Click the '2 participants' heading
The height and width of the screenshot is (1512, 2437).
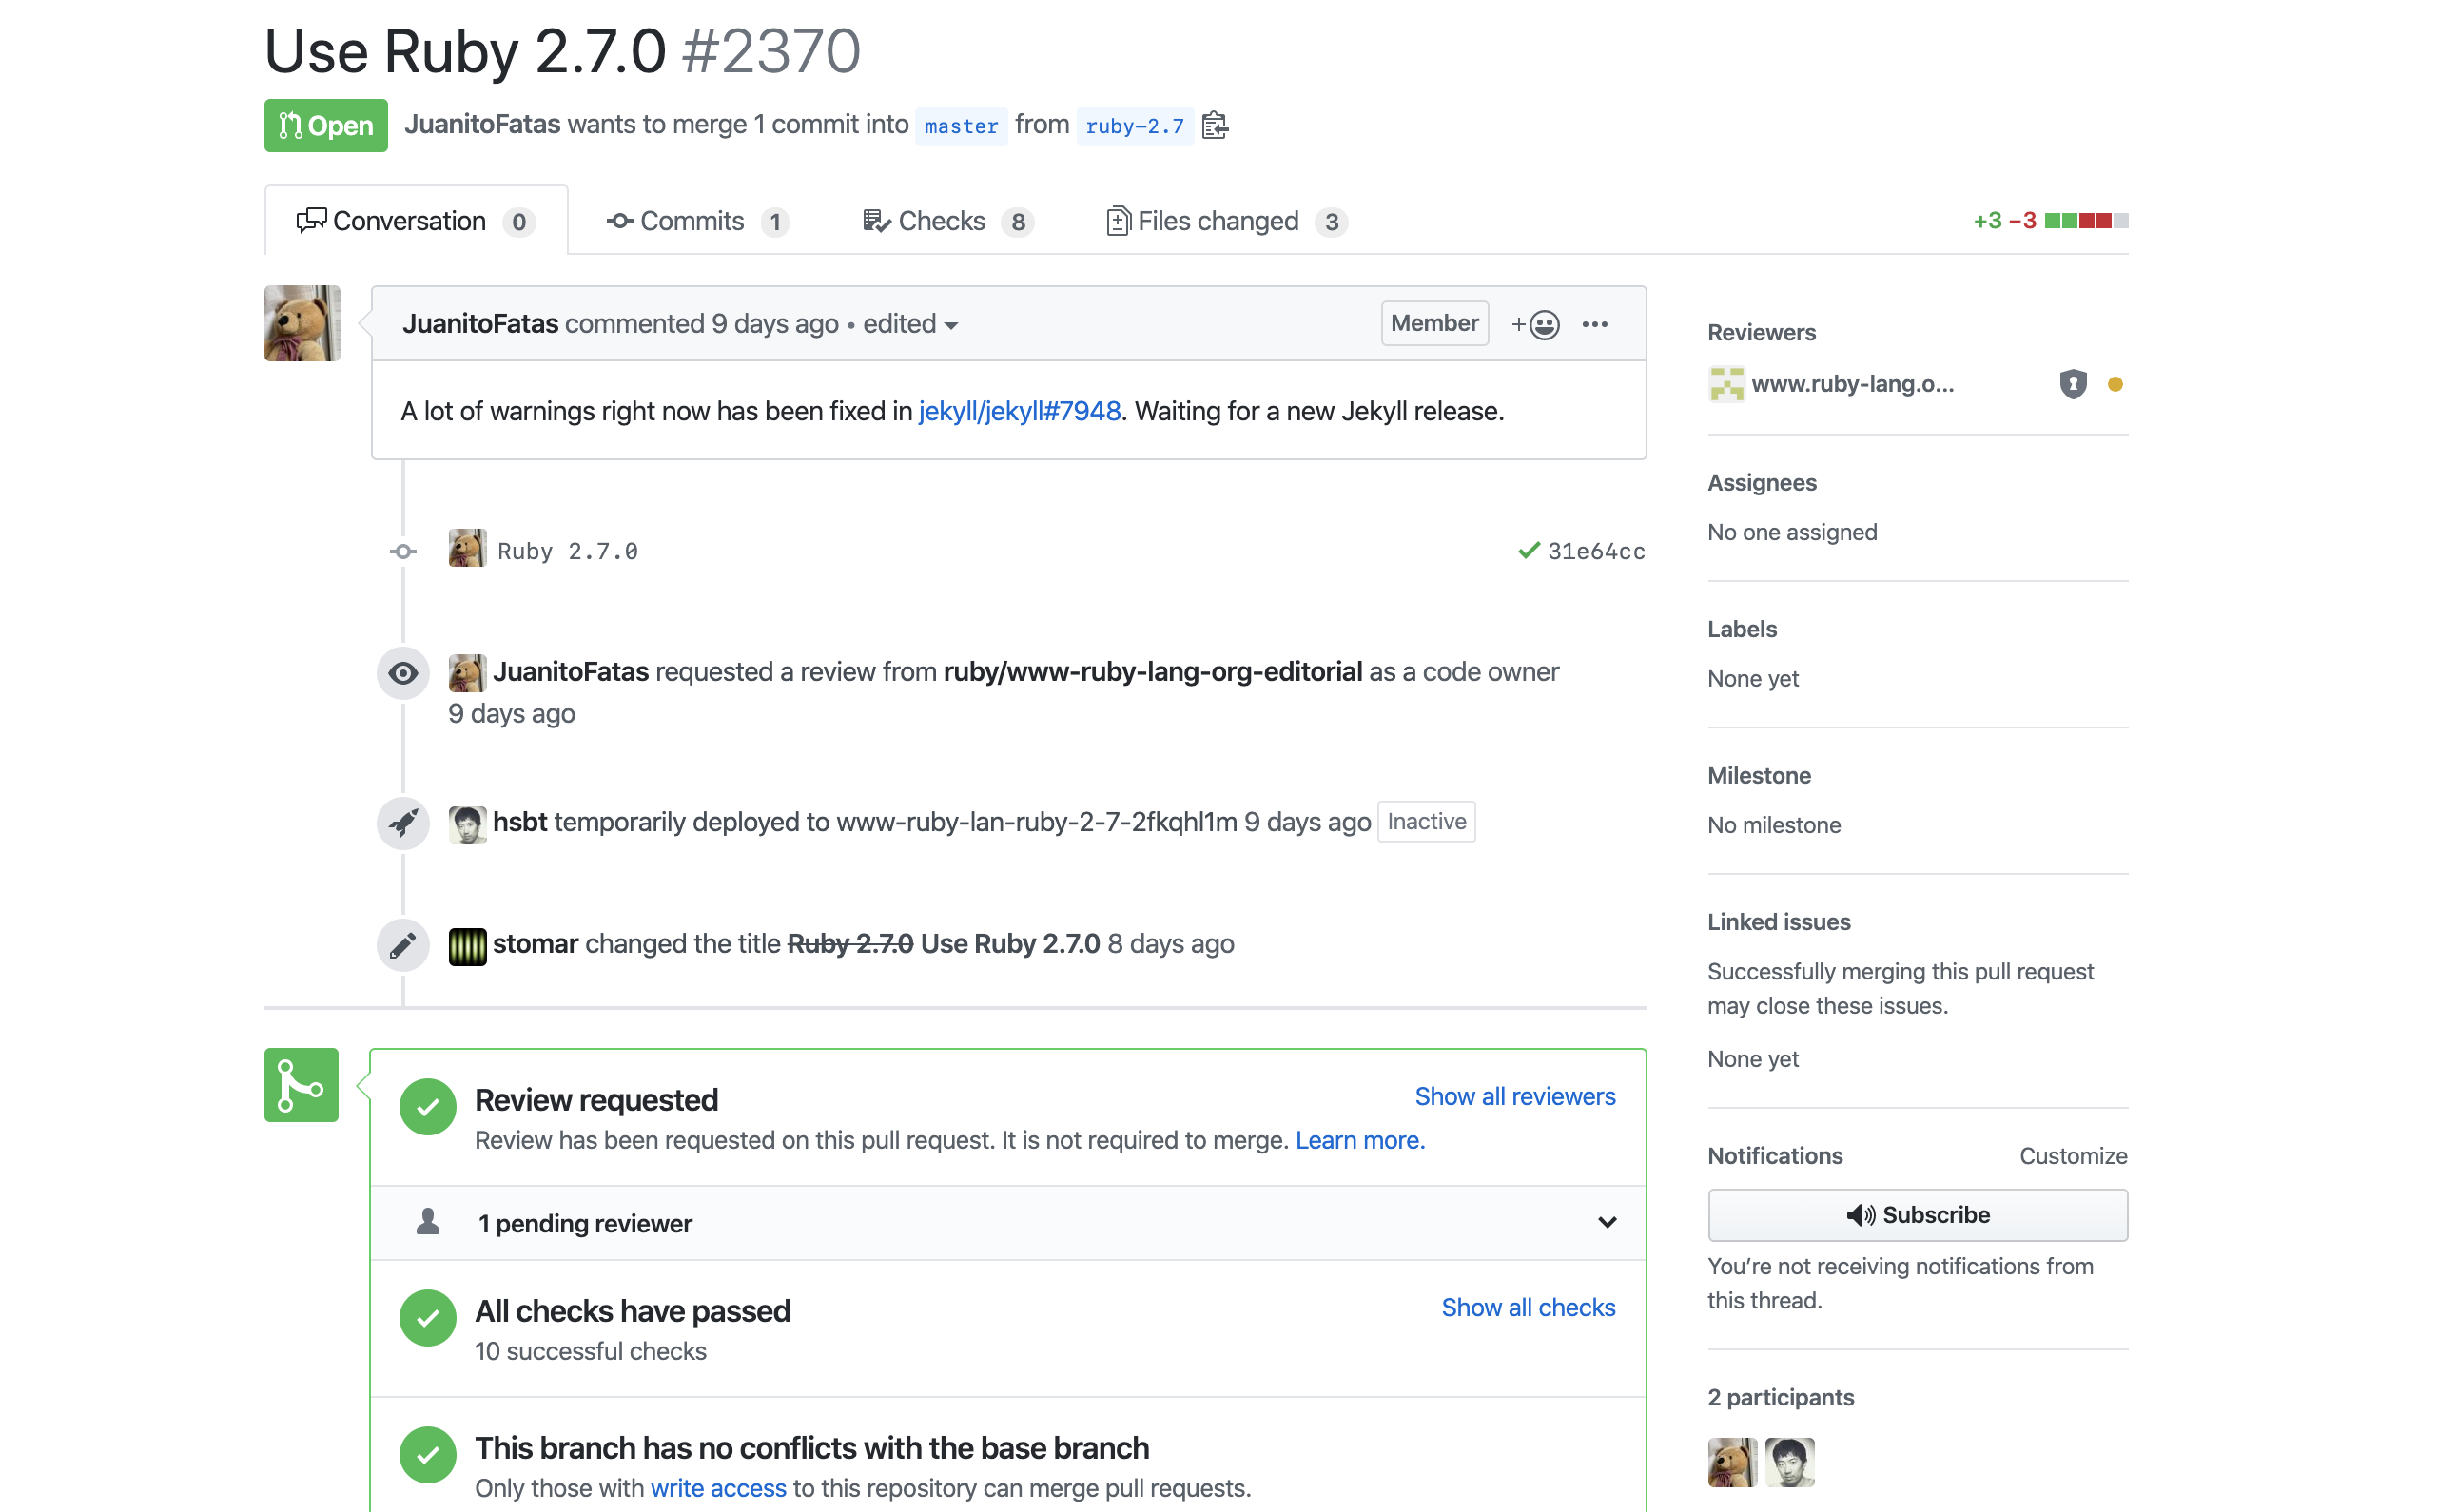click(x=1780, y=1397)
